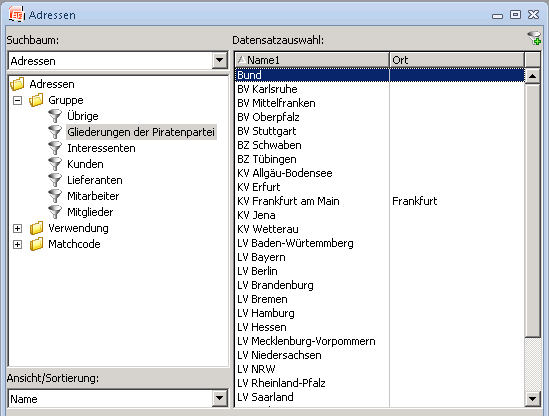Click the add filter funnel icon
Image resolution: width=549 pixels, height=416 pixels.
(534, 38)
